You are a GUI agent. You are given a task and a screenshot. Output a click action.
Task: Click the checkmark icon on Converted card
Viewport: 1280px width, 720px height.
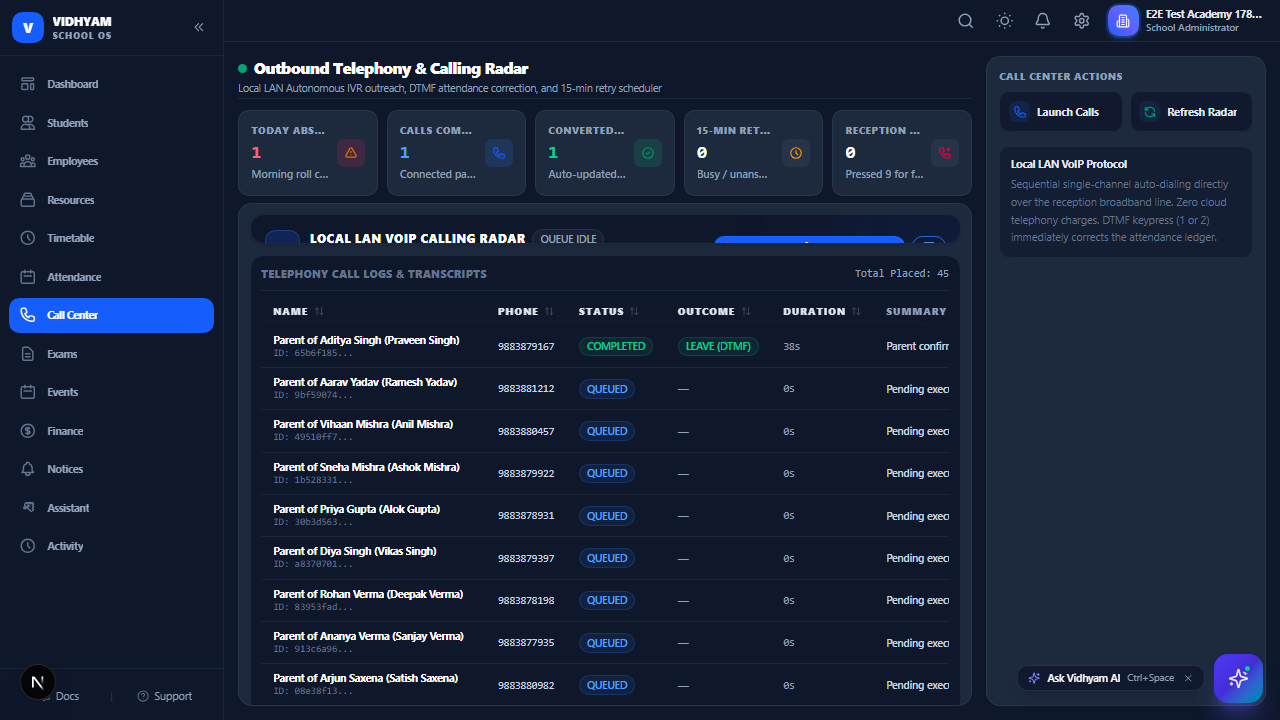[x=648, y=153]
